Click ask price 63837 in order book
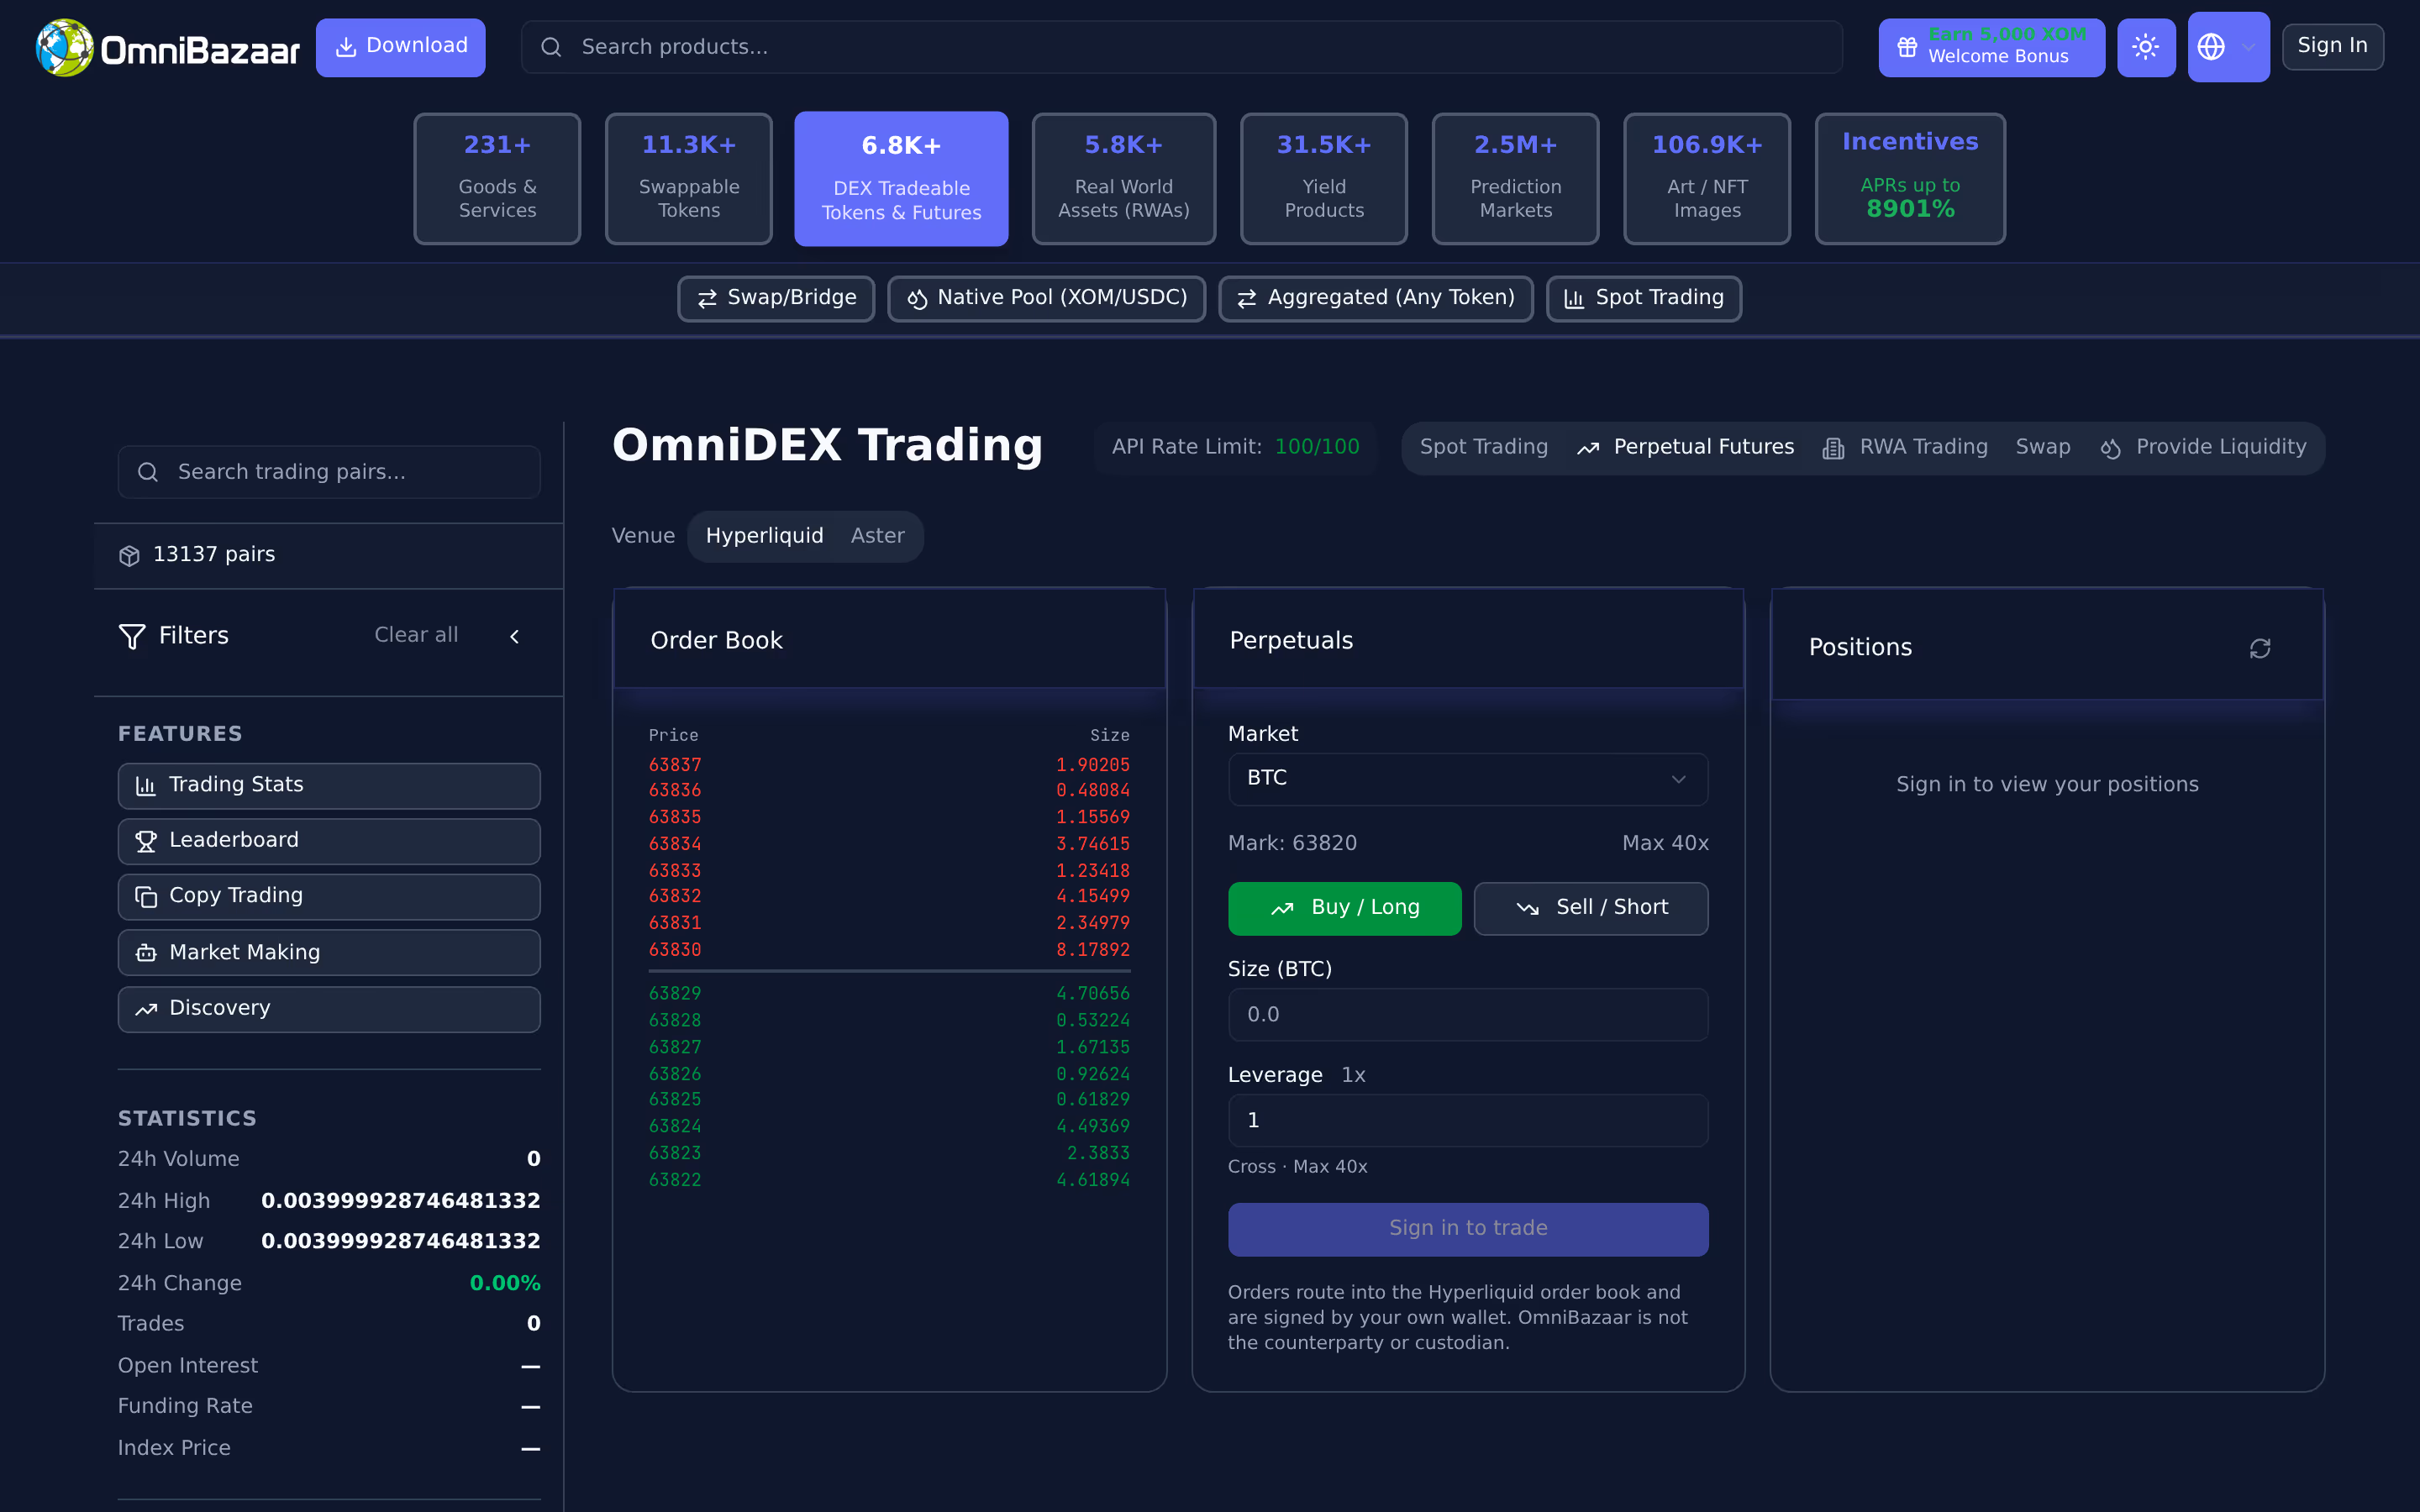Image resolution: width=2420 pixels, height=1512 pixels. [675, 765]
